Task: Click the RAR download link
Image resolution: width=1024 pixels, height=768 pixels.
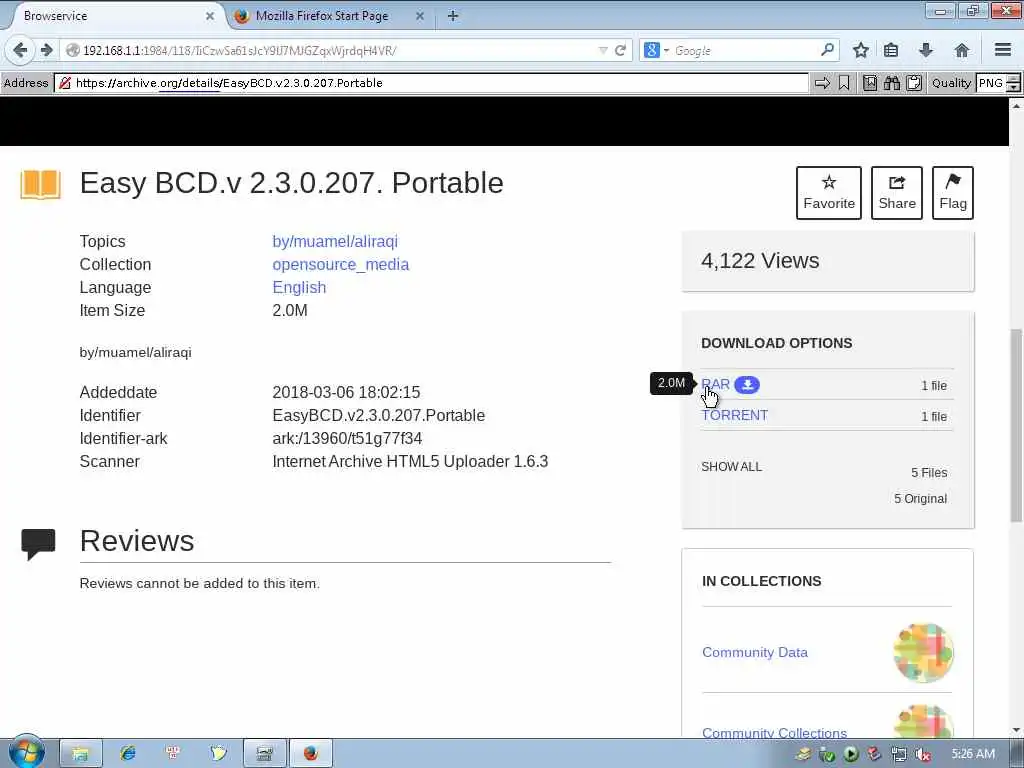Action: pos(716,384)
